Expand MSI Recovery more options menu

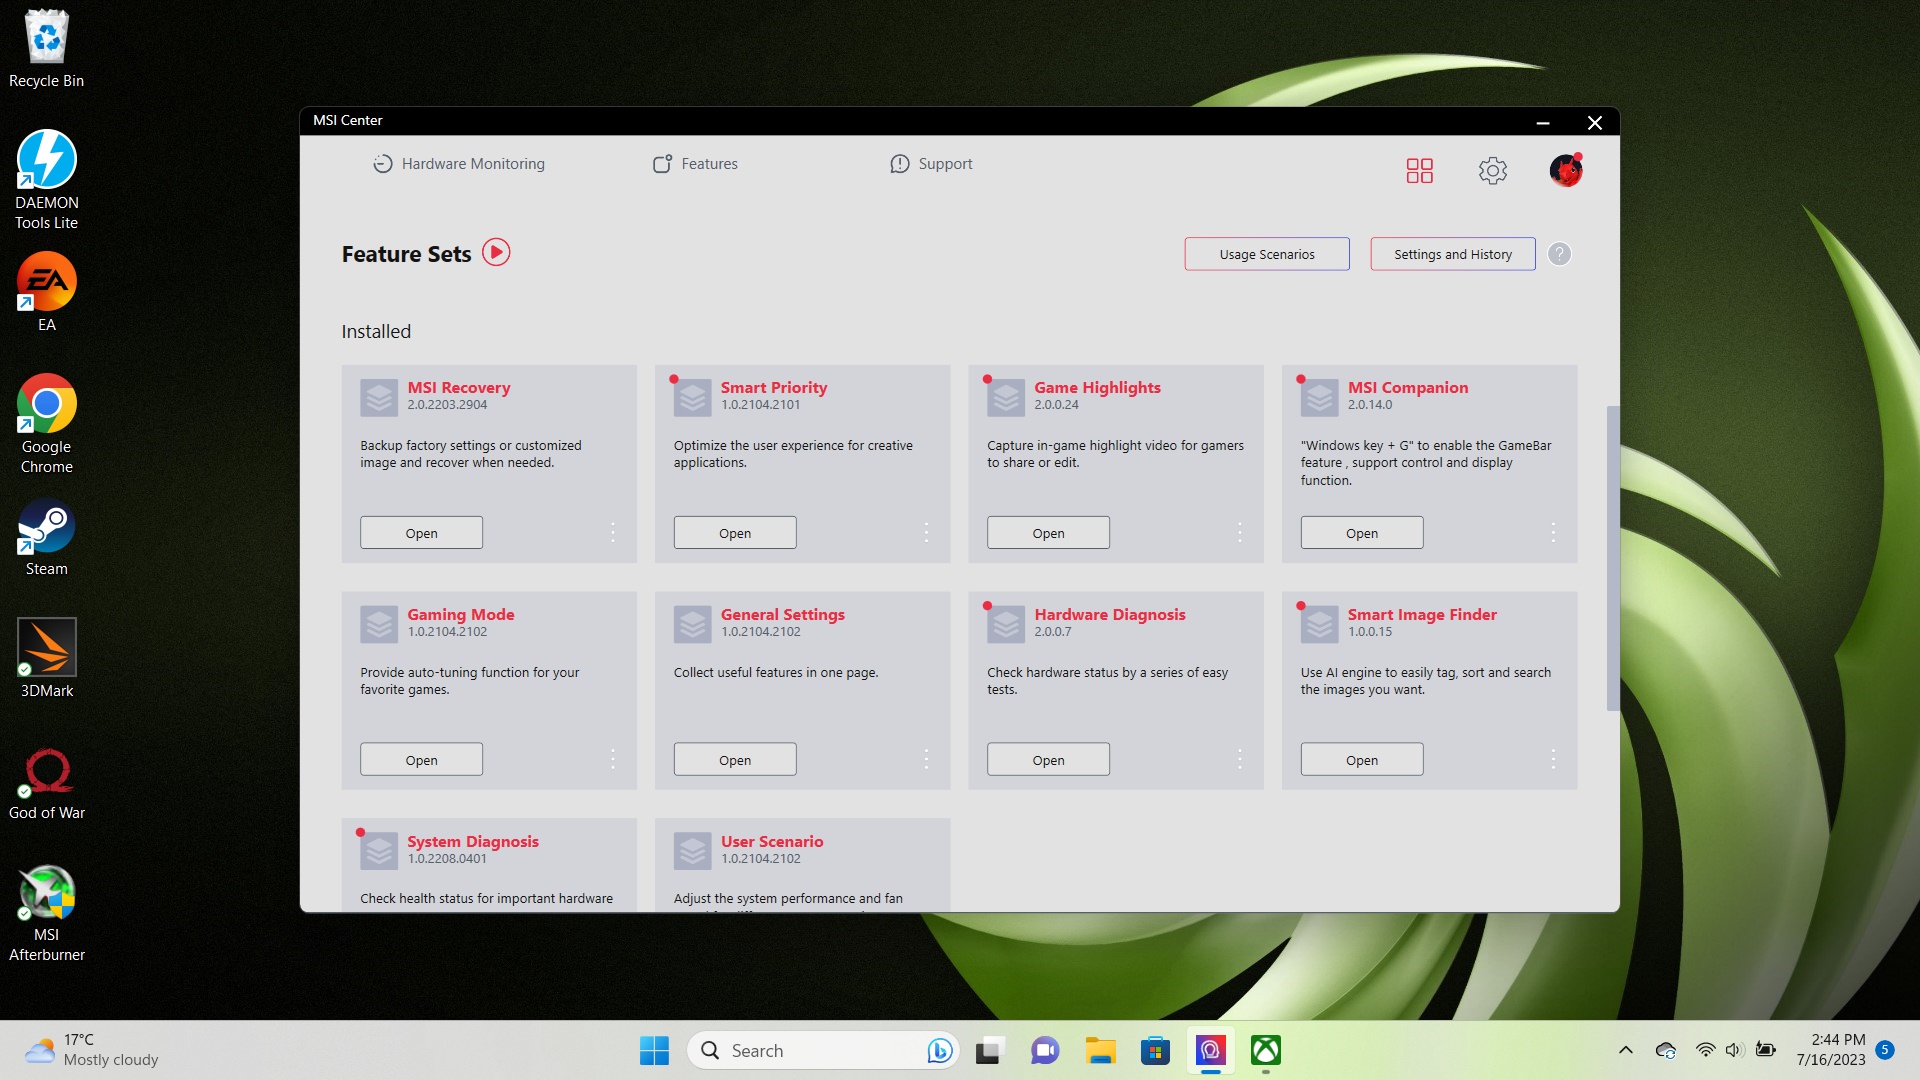613,533
